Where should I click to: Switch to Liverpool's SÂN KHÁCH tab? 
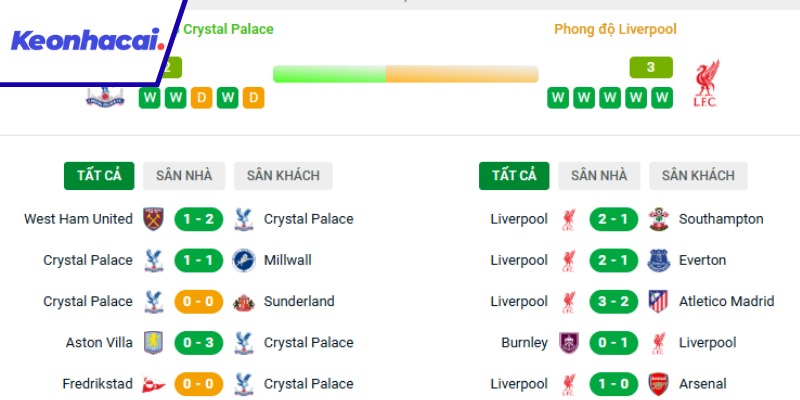click(x=698, y=175)
